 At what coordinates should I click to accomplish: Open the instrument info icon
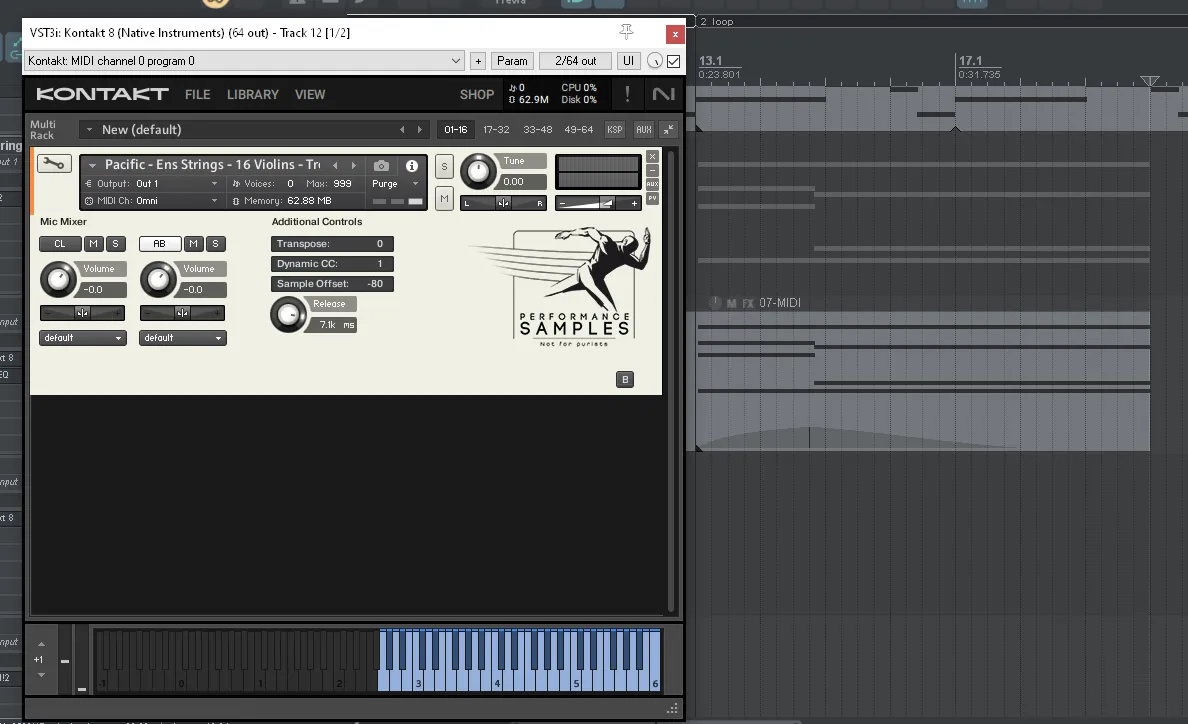click(x=411, y=165)
